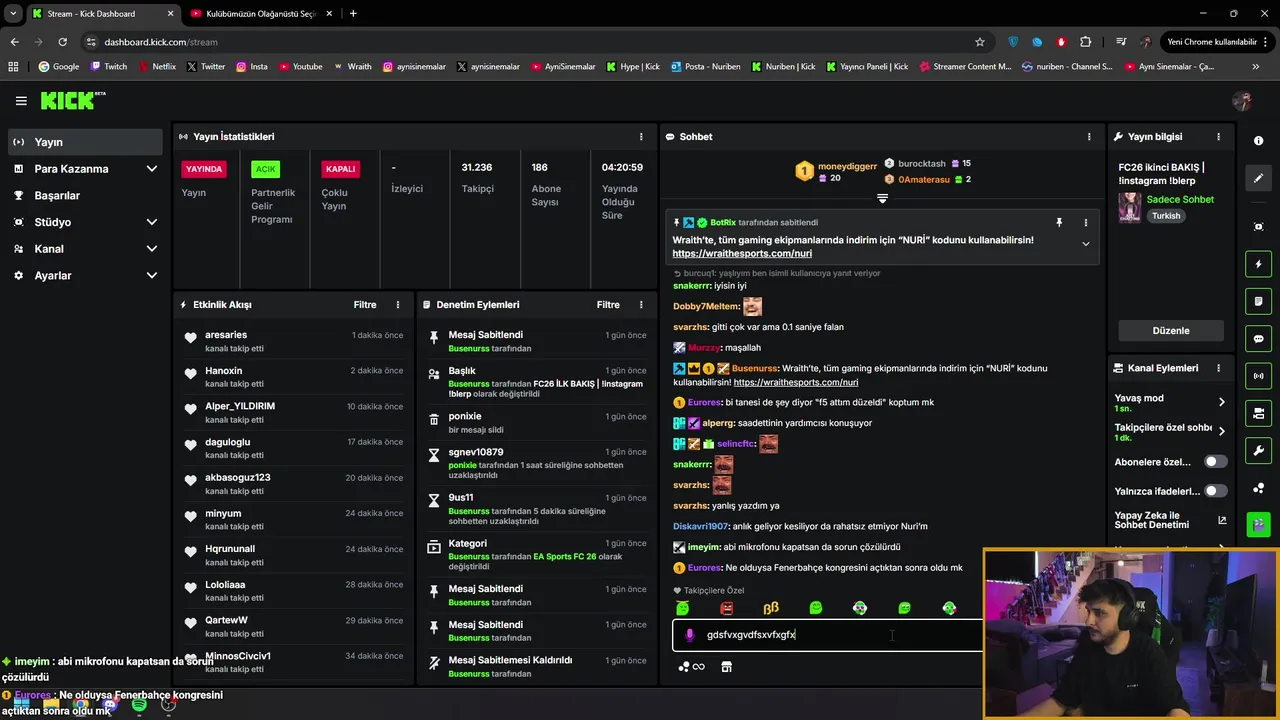The height and width of the screenshot is (720, 1280).
Task: Click the document icon in right sidebar
Action: (1259, 301)
